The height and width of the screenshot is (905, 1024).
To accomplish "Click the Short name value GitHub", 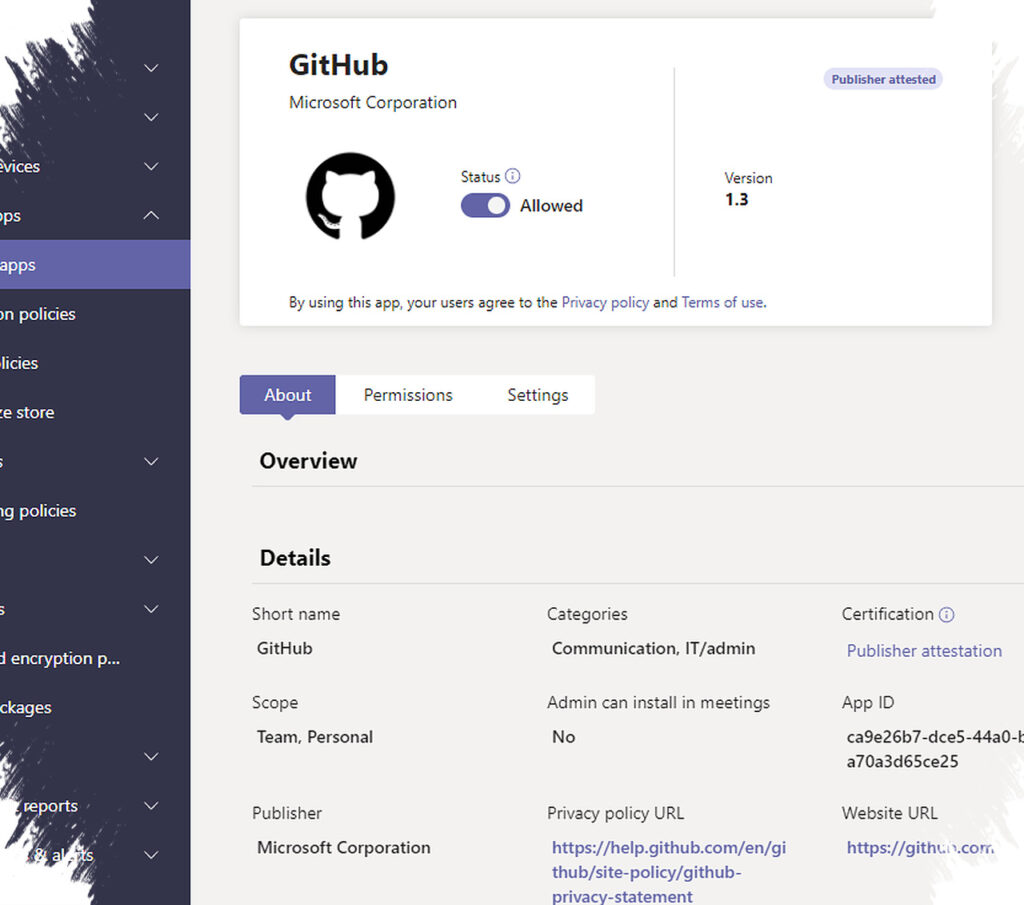I will point(284,648).
